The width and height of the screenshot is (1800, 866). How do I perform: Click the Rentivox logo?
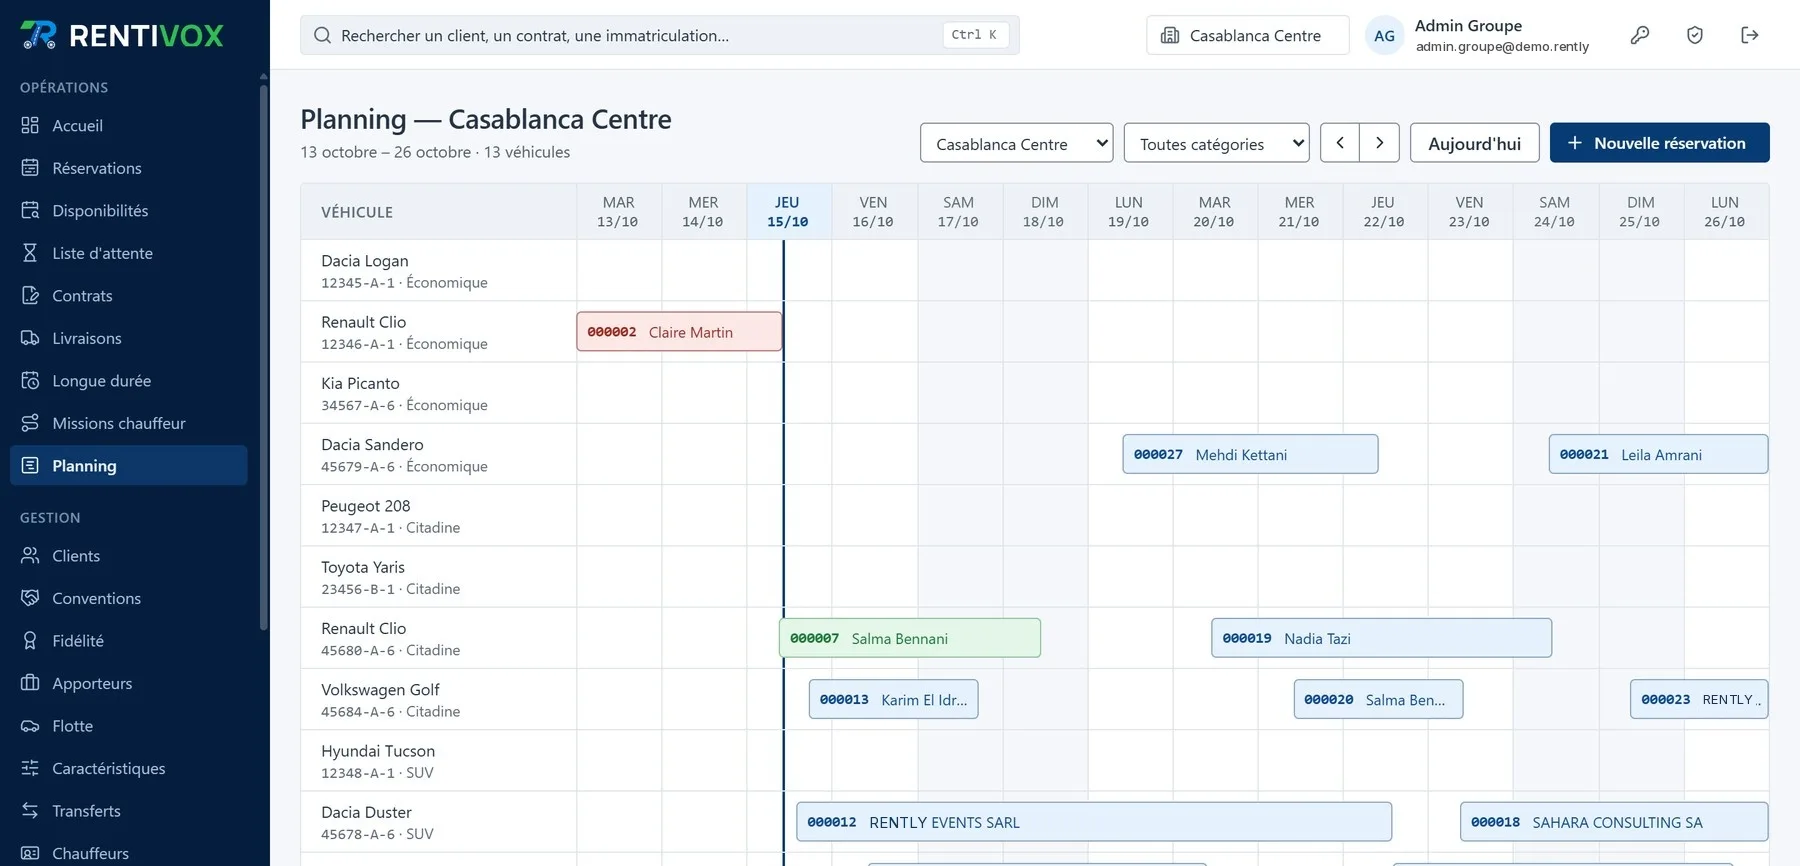[x=122, y=35]
